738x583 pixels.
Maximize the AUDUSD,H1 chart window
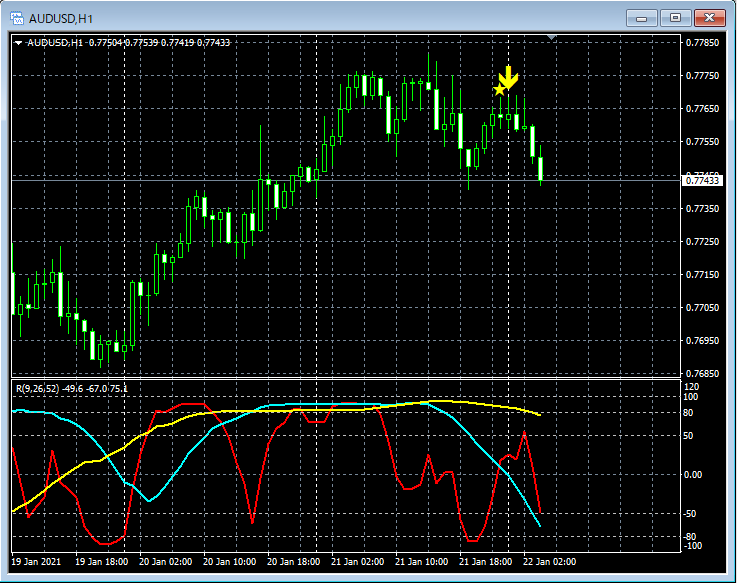click(x=675, y=17)
